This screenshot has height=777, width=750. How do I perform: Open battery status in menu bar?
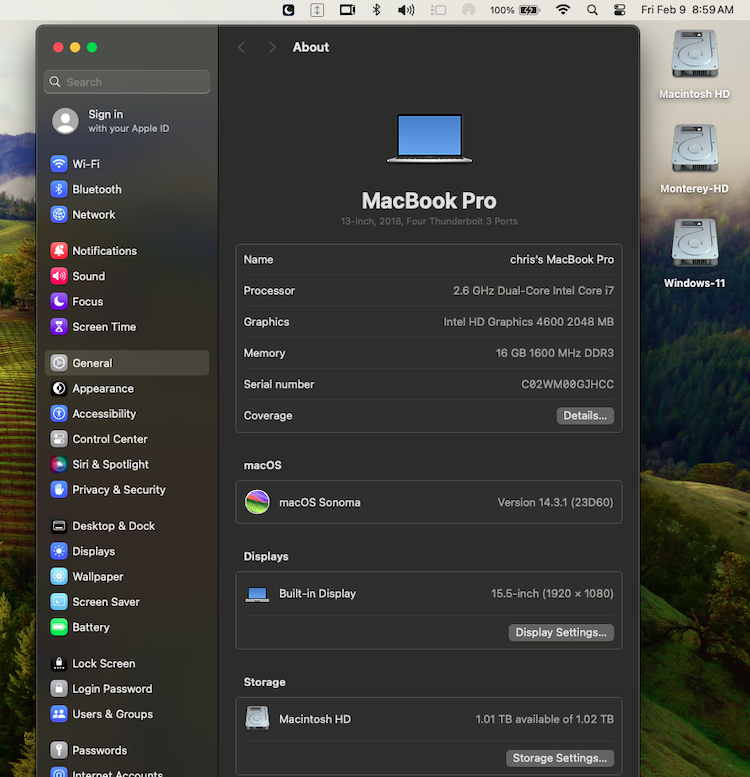point(515,10)
